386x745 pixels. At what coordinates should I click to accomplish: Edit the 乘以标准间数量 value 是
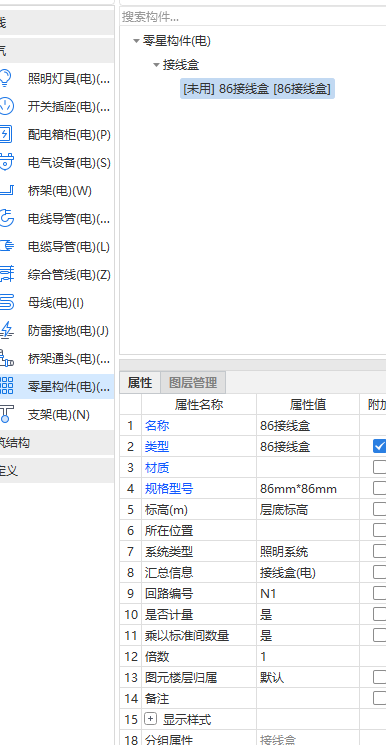(x=308, y=635)
